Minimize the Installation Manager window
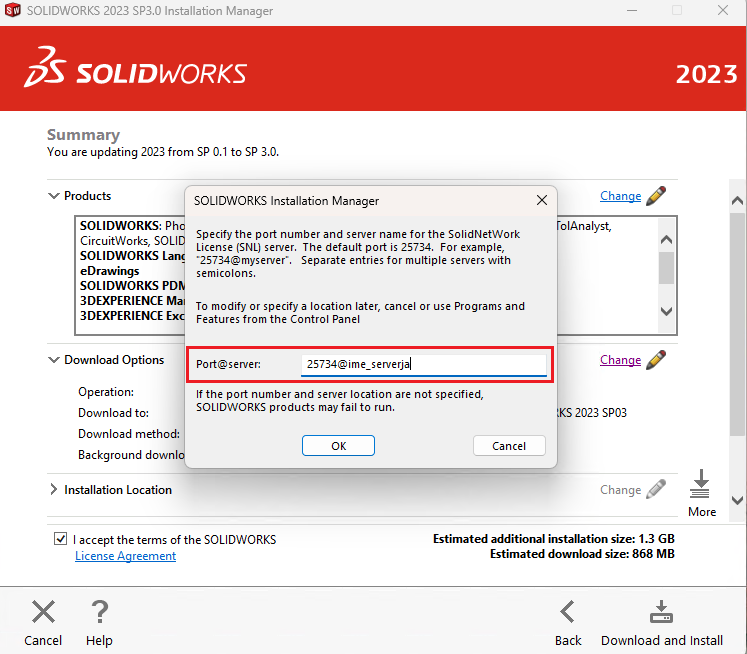The width and height of the screenshot is (747, 654). point(632,10)
